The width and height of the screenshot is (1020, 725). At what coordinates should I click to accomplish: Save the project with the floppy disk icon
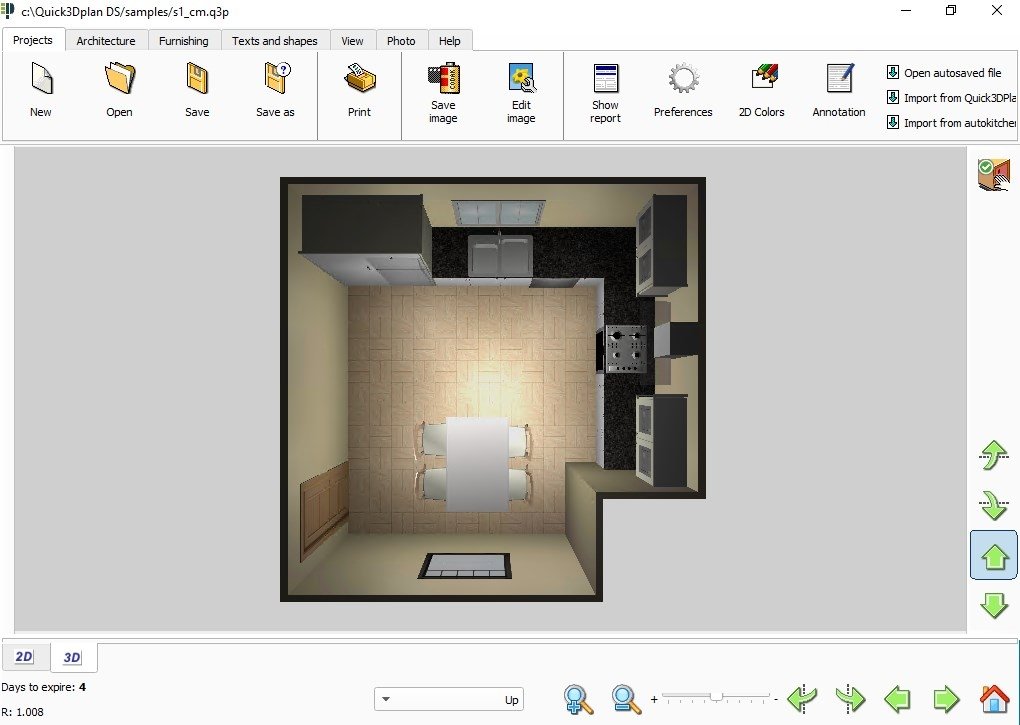tap(197, 90)
